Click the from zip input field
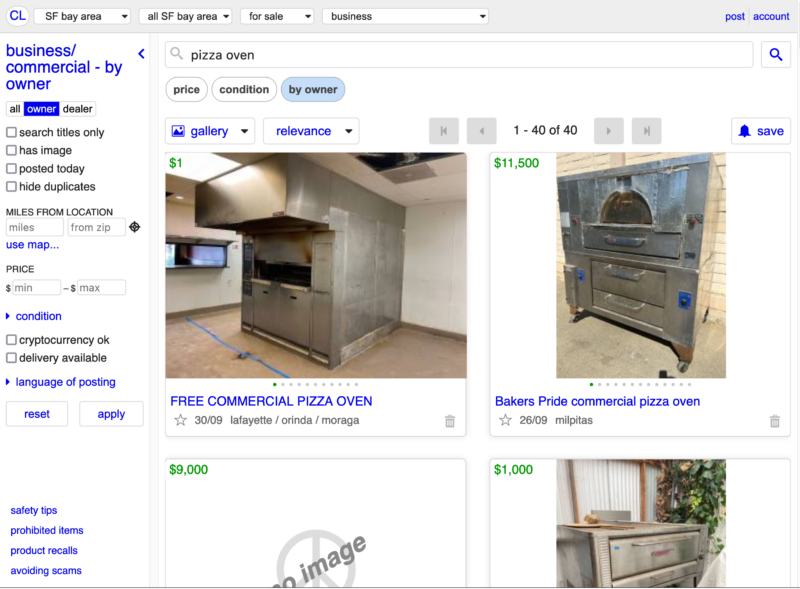 tap(96, 228)
